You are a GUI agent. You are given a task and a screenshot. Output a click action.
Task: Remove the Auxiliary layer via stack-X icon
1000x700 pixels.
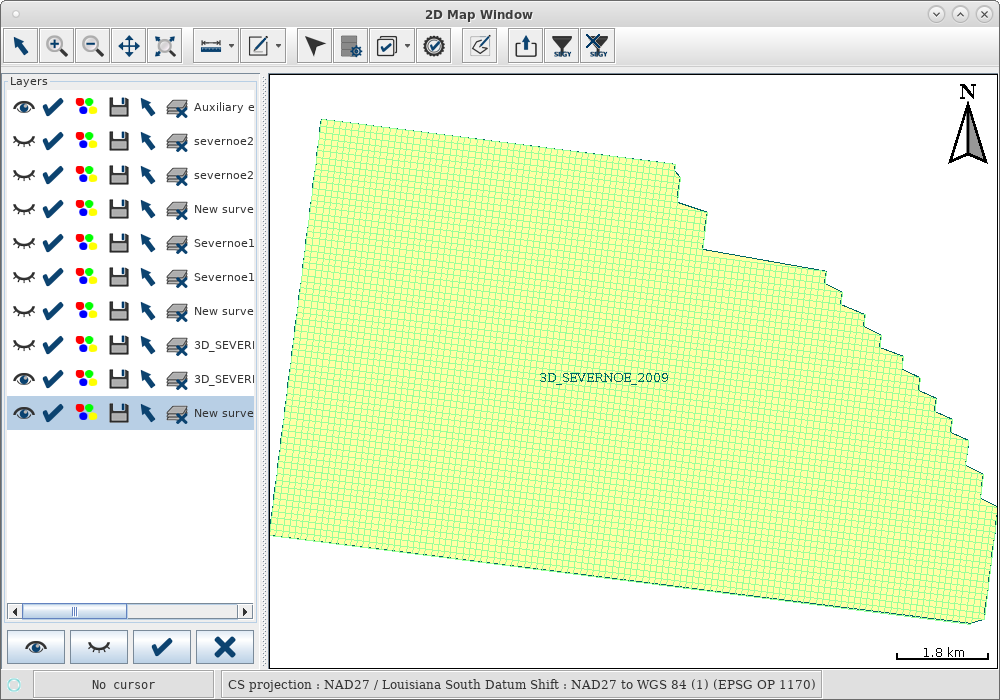pyautogui.click(x=177, y=108)
